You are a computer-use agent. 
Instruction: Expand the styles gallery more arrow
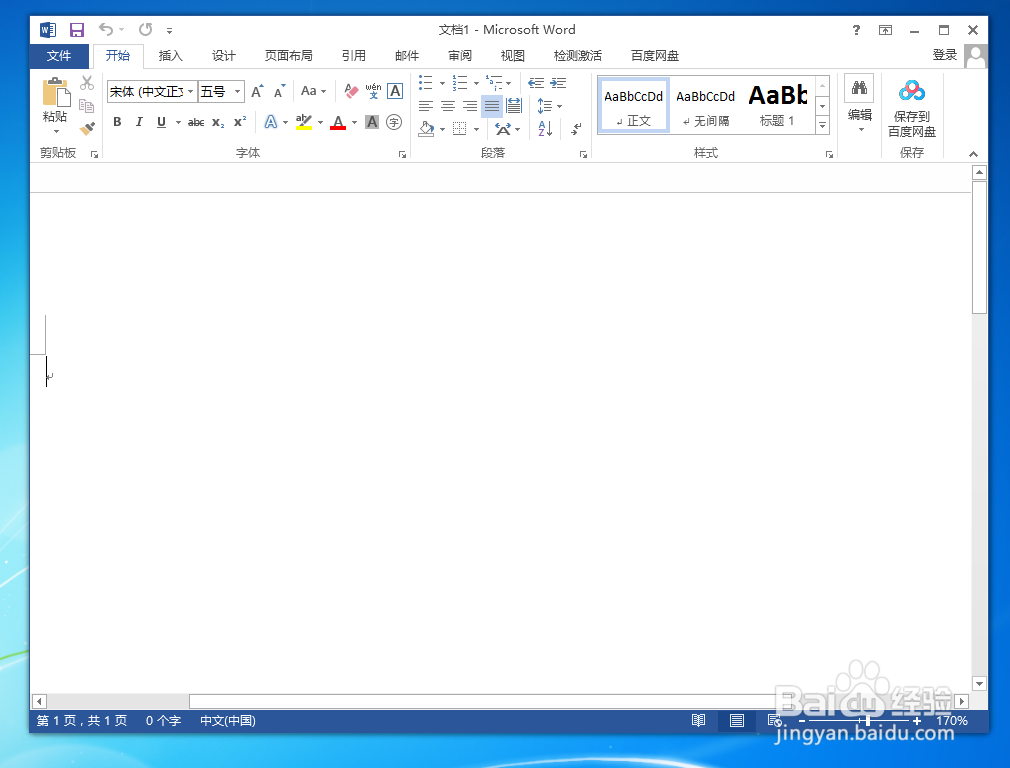(x=823, y=126)
